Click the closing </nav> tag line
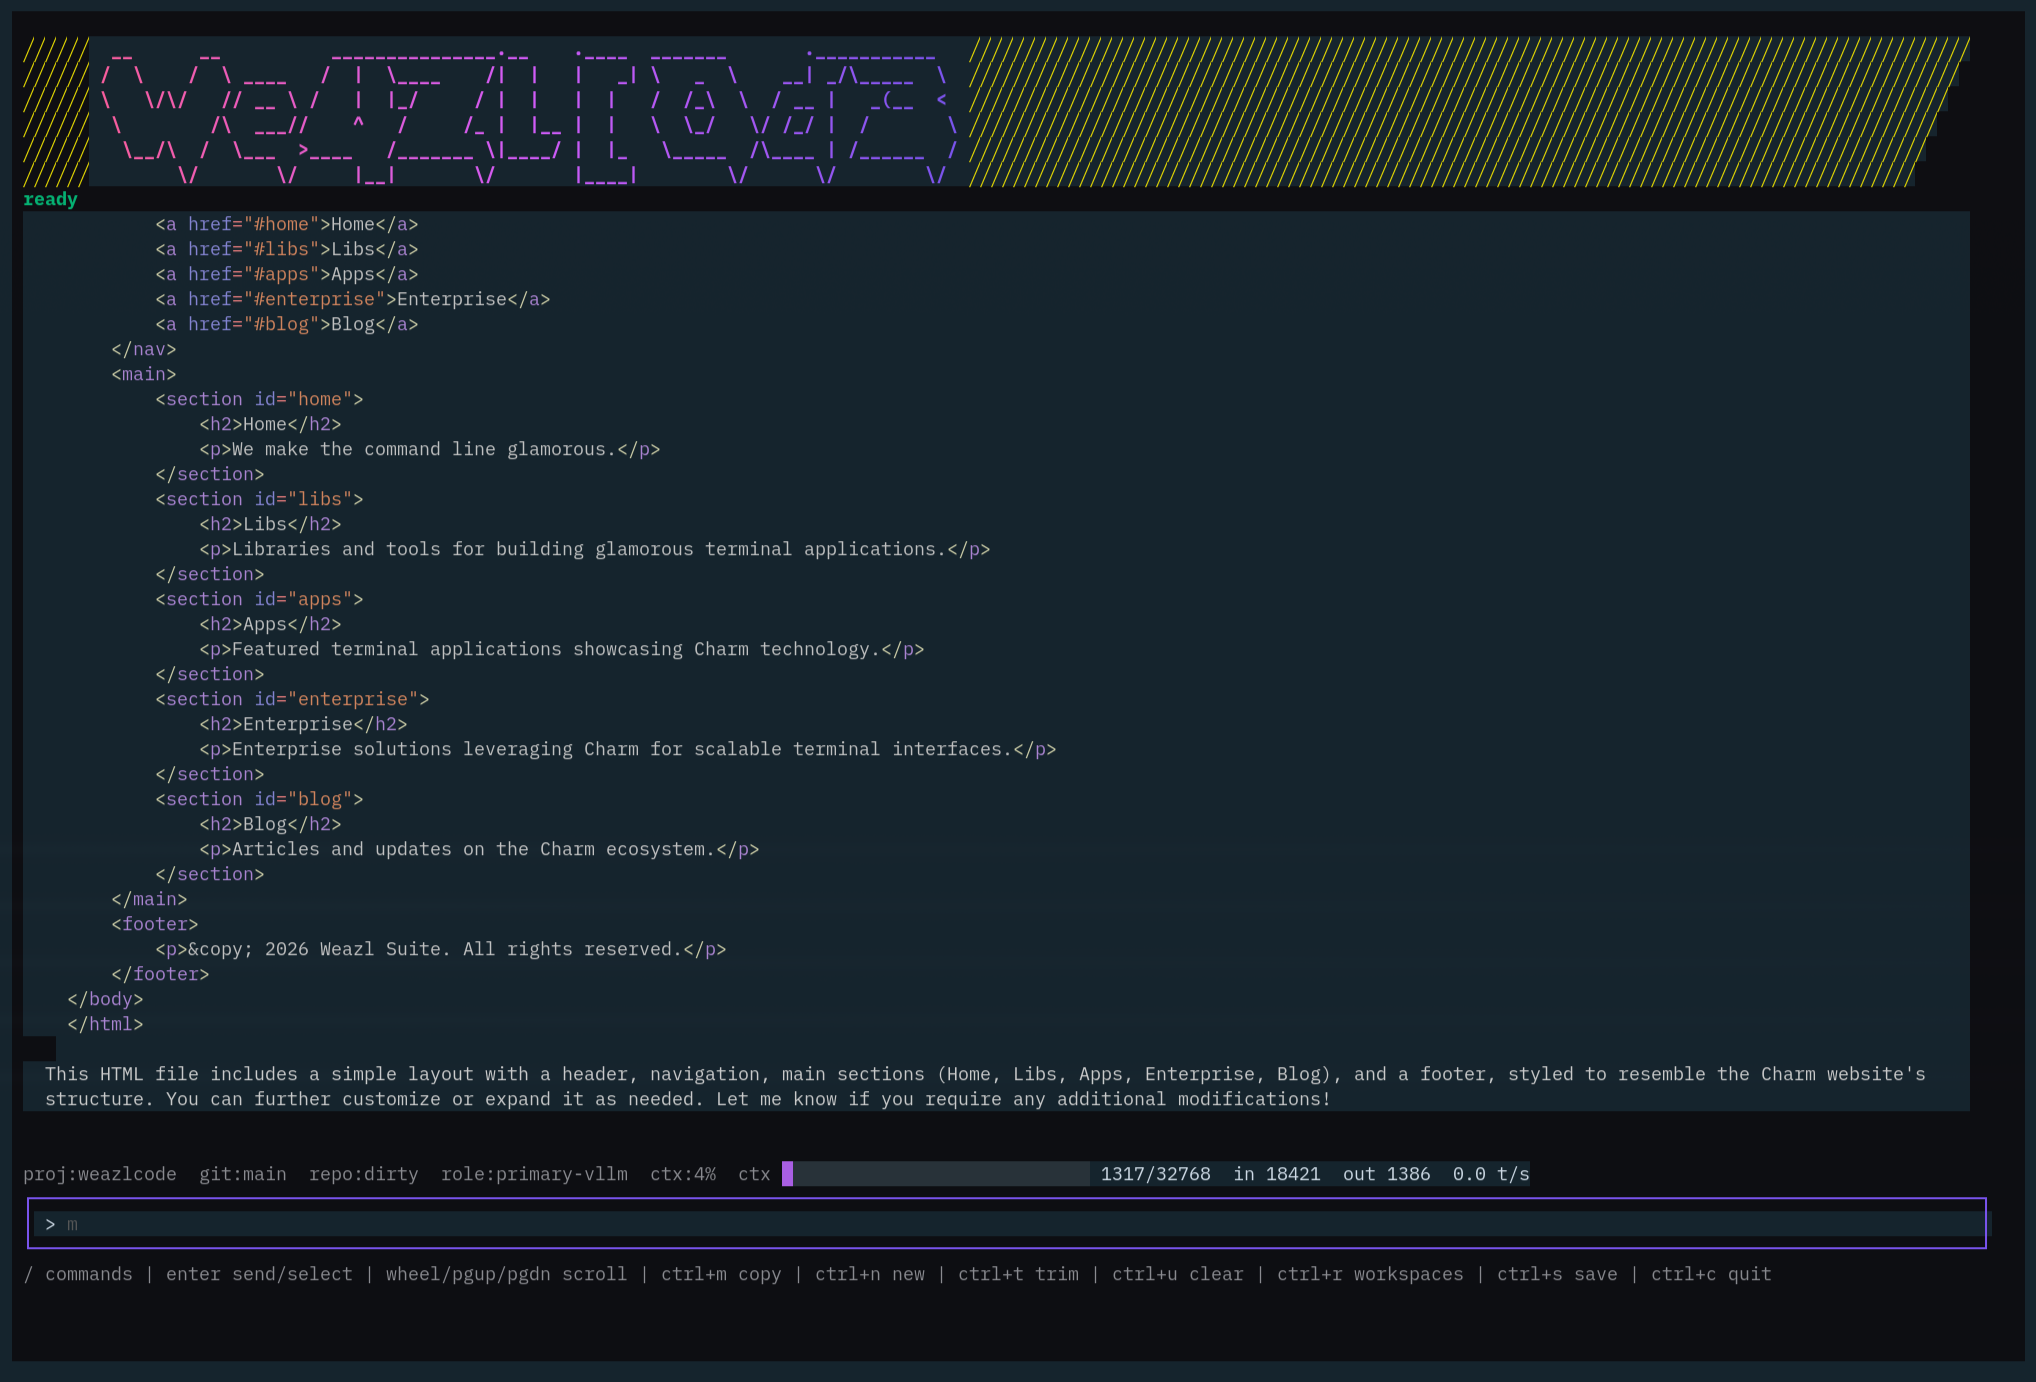Image resolution: width=2036 pixels, height=1382 pixels. (144, 349)
